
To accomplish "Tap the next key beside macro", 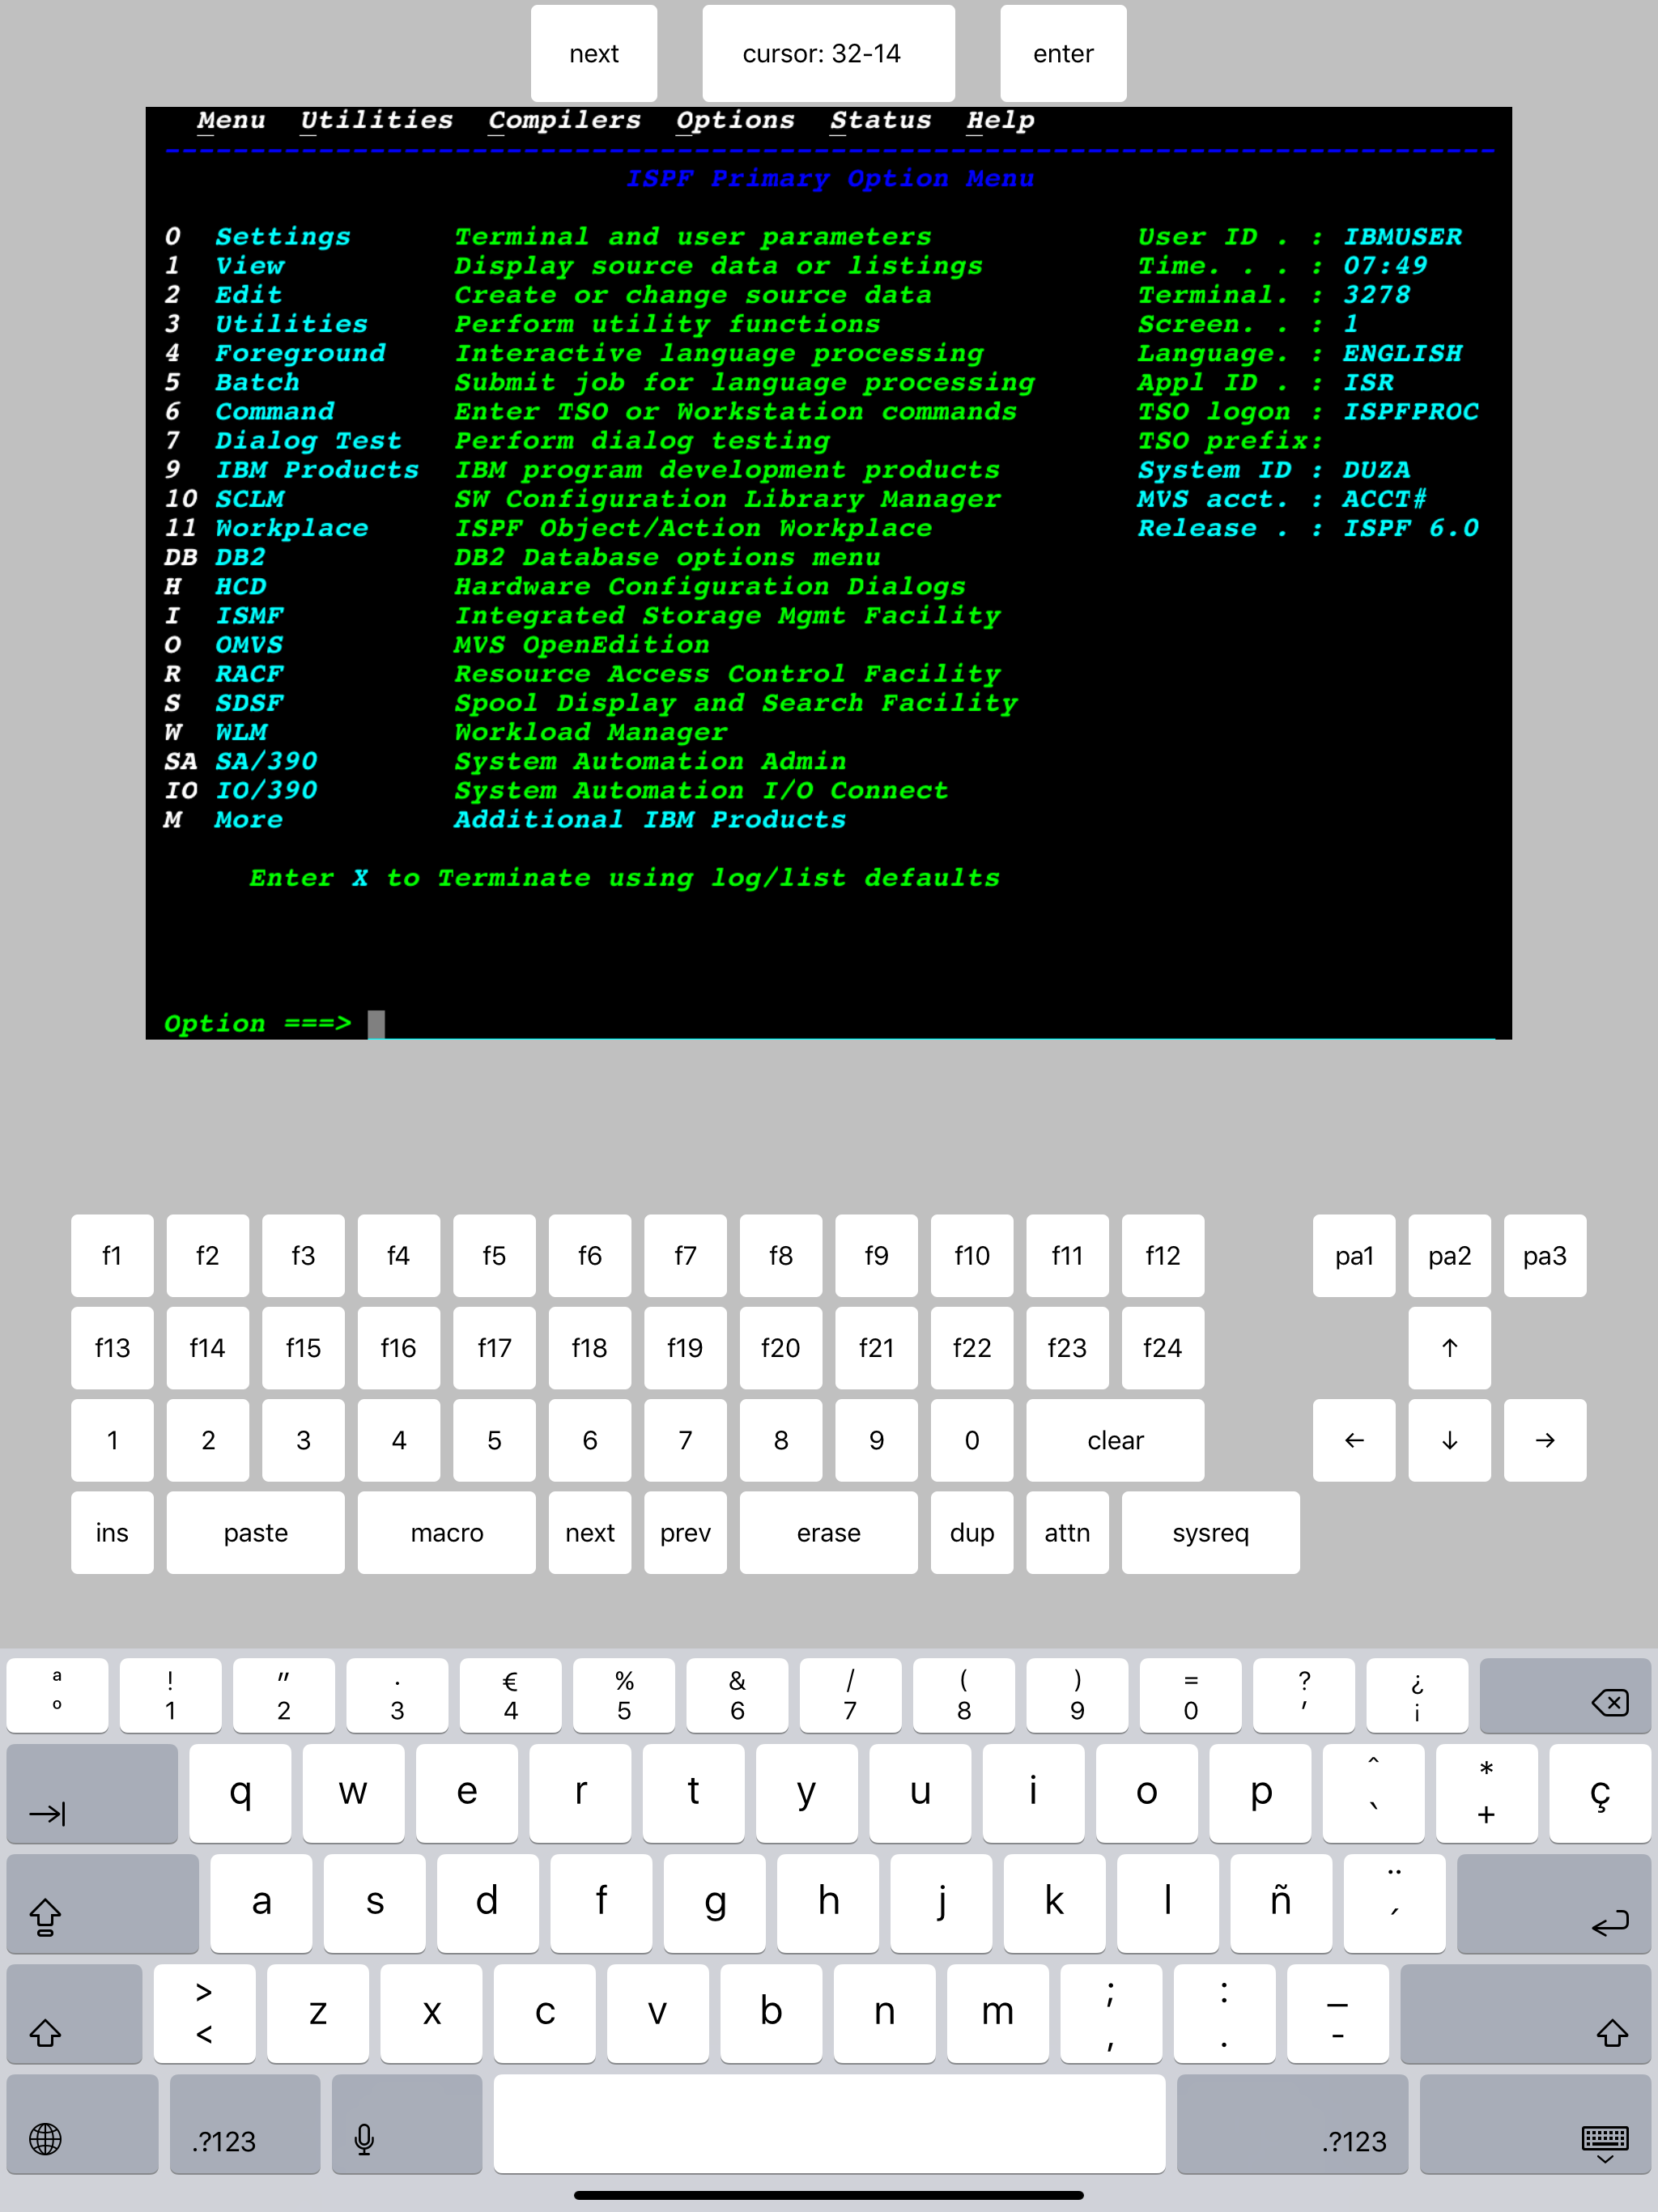I will 589,1532.
